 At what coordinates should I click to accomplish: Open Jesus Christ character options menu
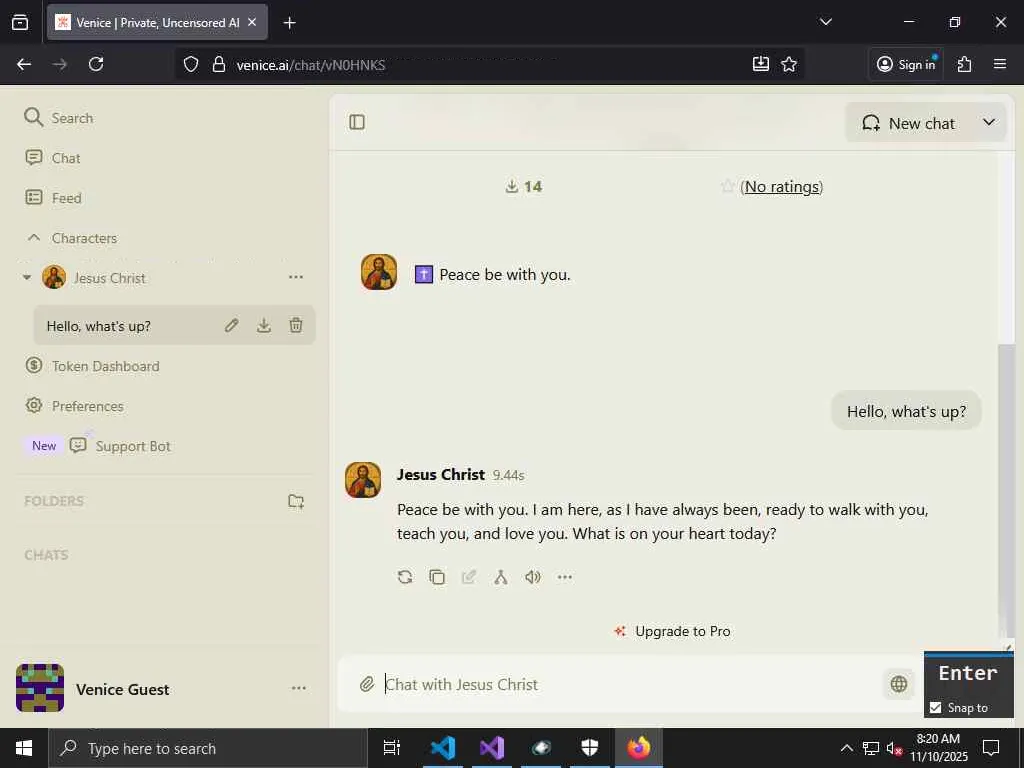(296, 278)
